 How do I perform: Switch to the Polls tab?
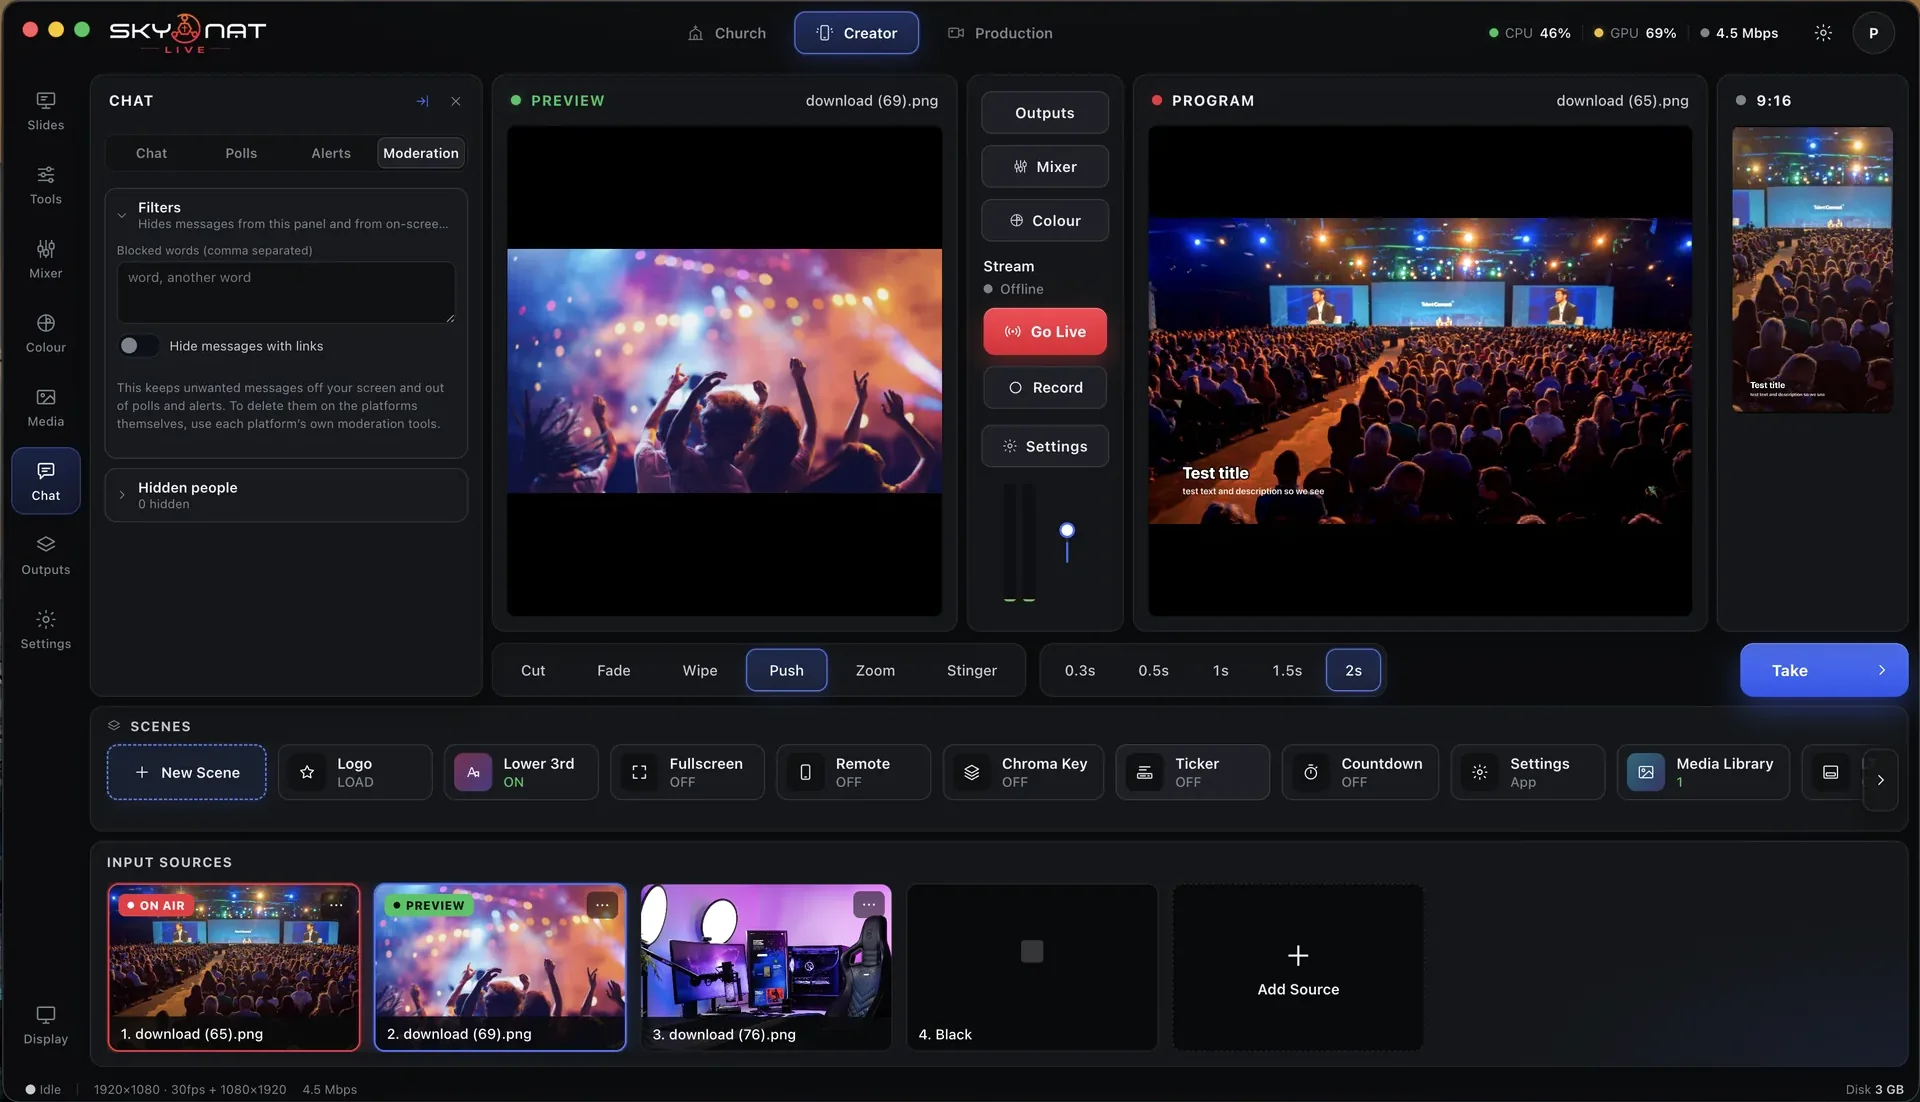point(241,153)
